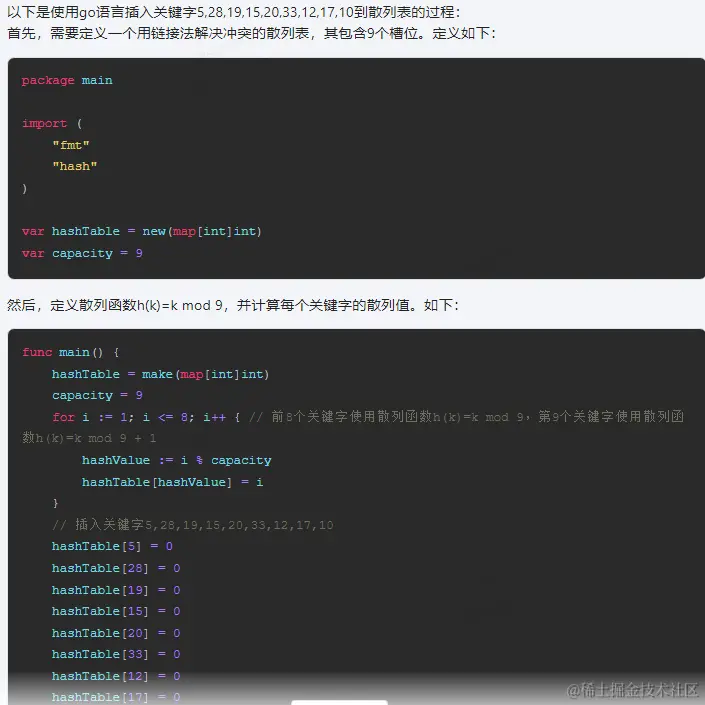Click the "hashTable[12] = 0" line
Screen dimensions: 705x705
(x=116, y=676)
